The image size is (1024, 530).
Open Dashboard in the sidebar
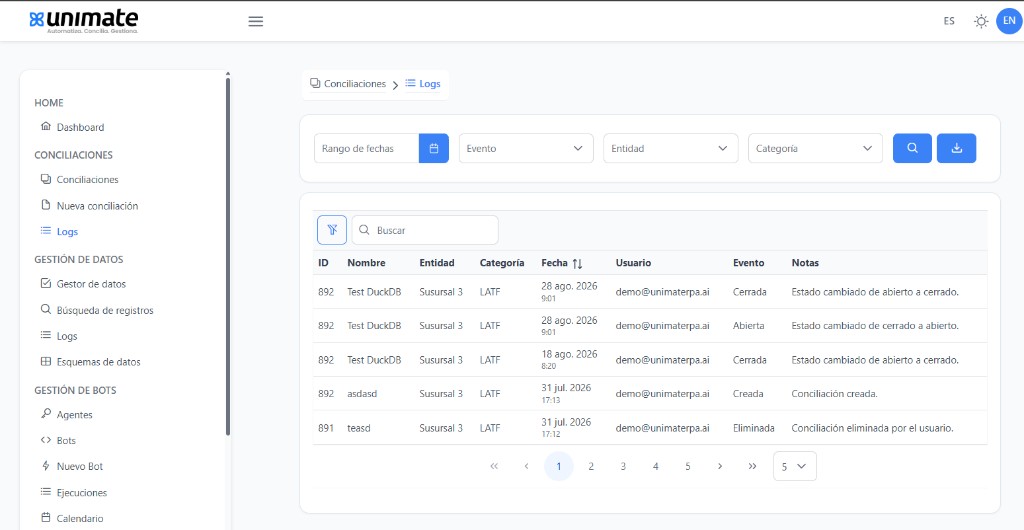coord(80,127)
